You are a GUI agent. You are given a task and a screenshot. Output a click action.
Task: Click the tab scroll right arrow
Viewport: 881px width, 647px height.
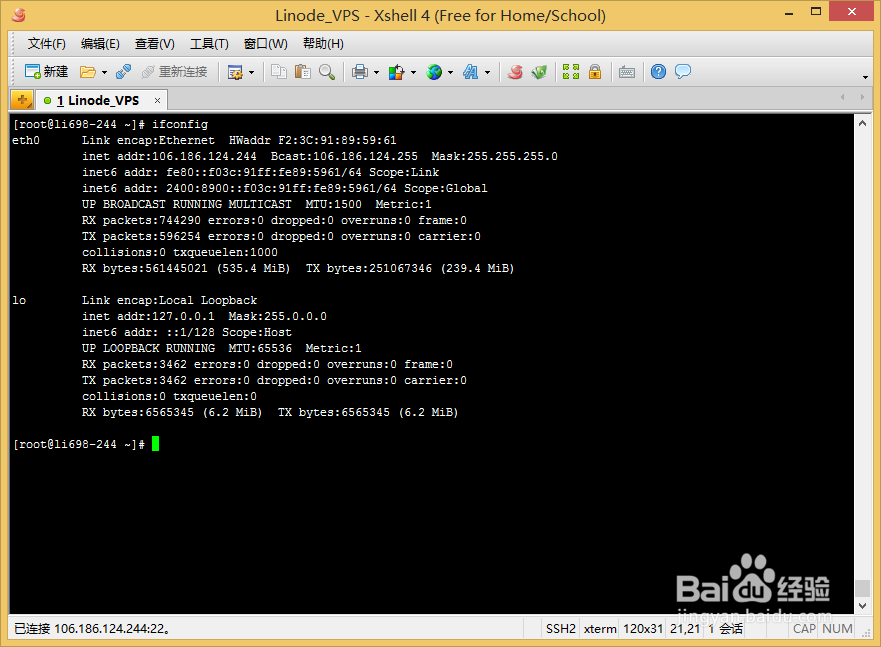[862, 97]
